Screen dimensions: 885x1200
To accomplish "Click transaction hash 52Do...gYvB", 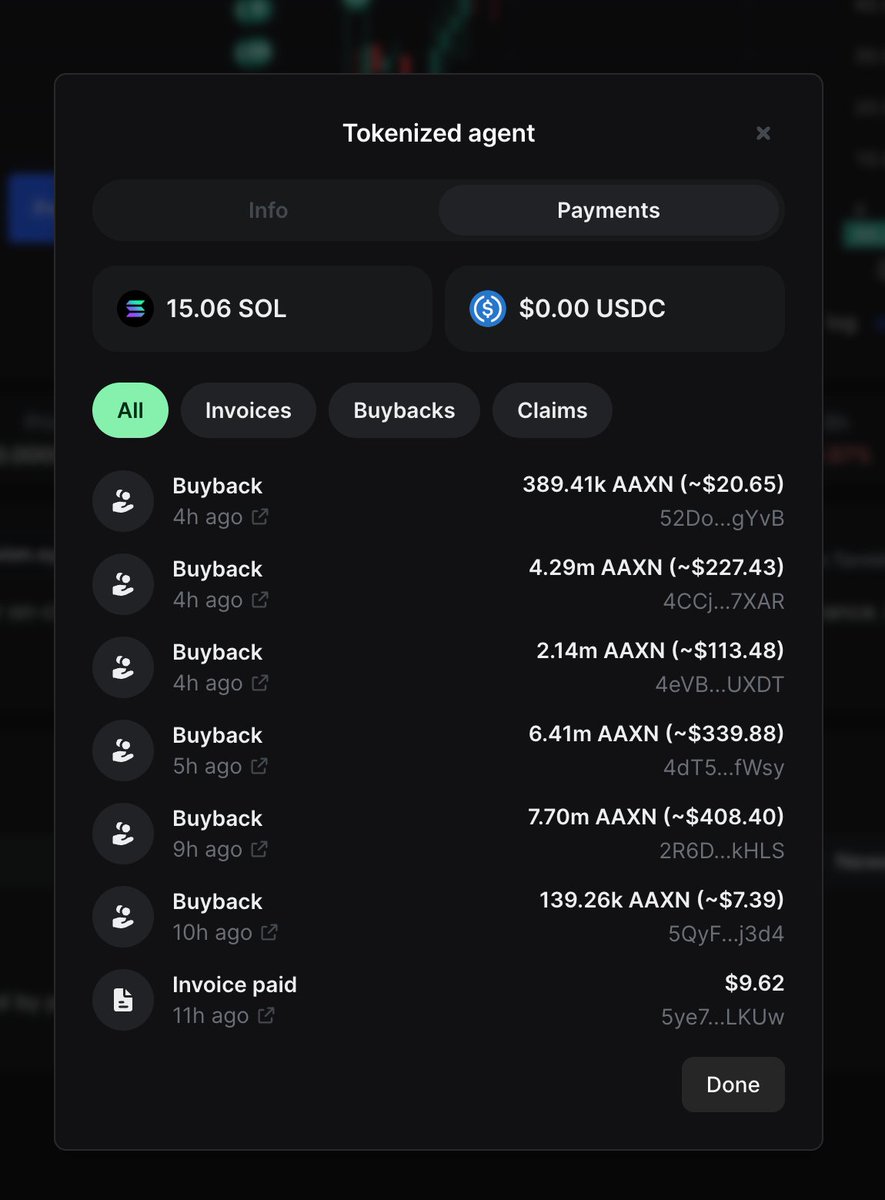I will tap(722, 518).
